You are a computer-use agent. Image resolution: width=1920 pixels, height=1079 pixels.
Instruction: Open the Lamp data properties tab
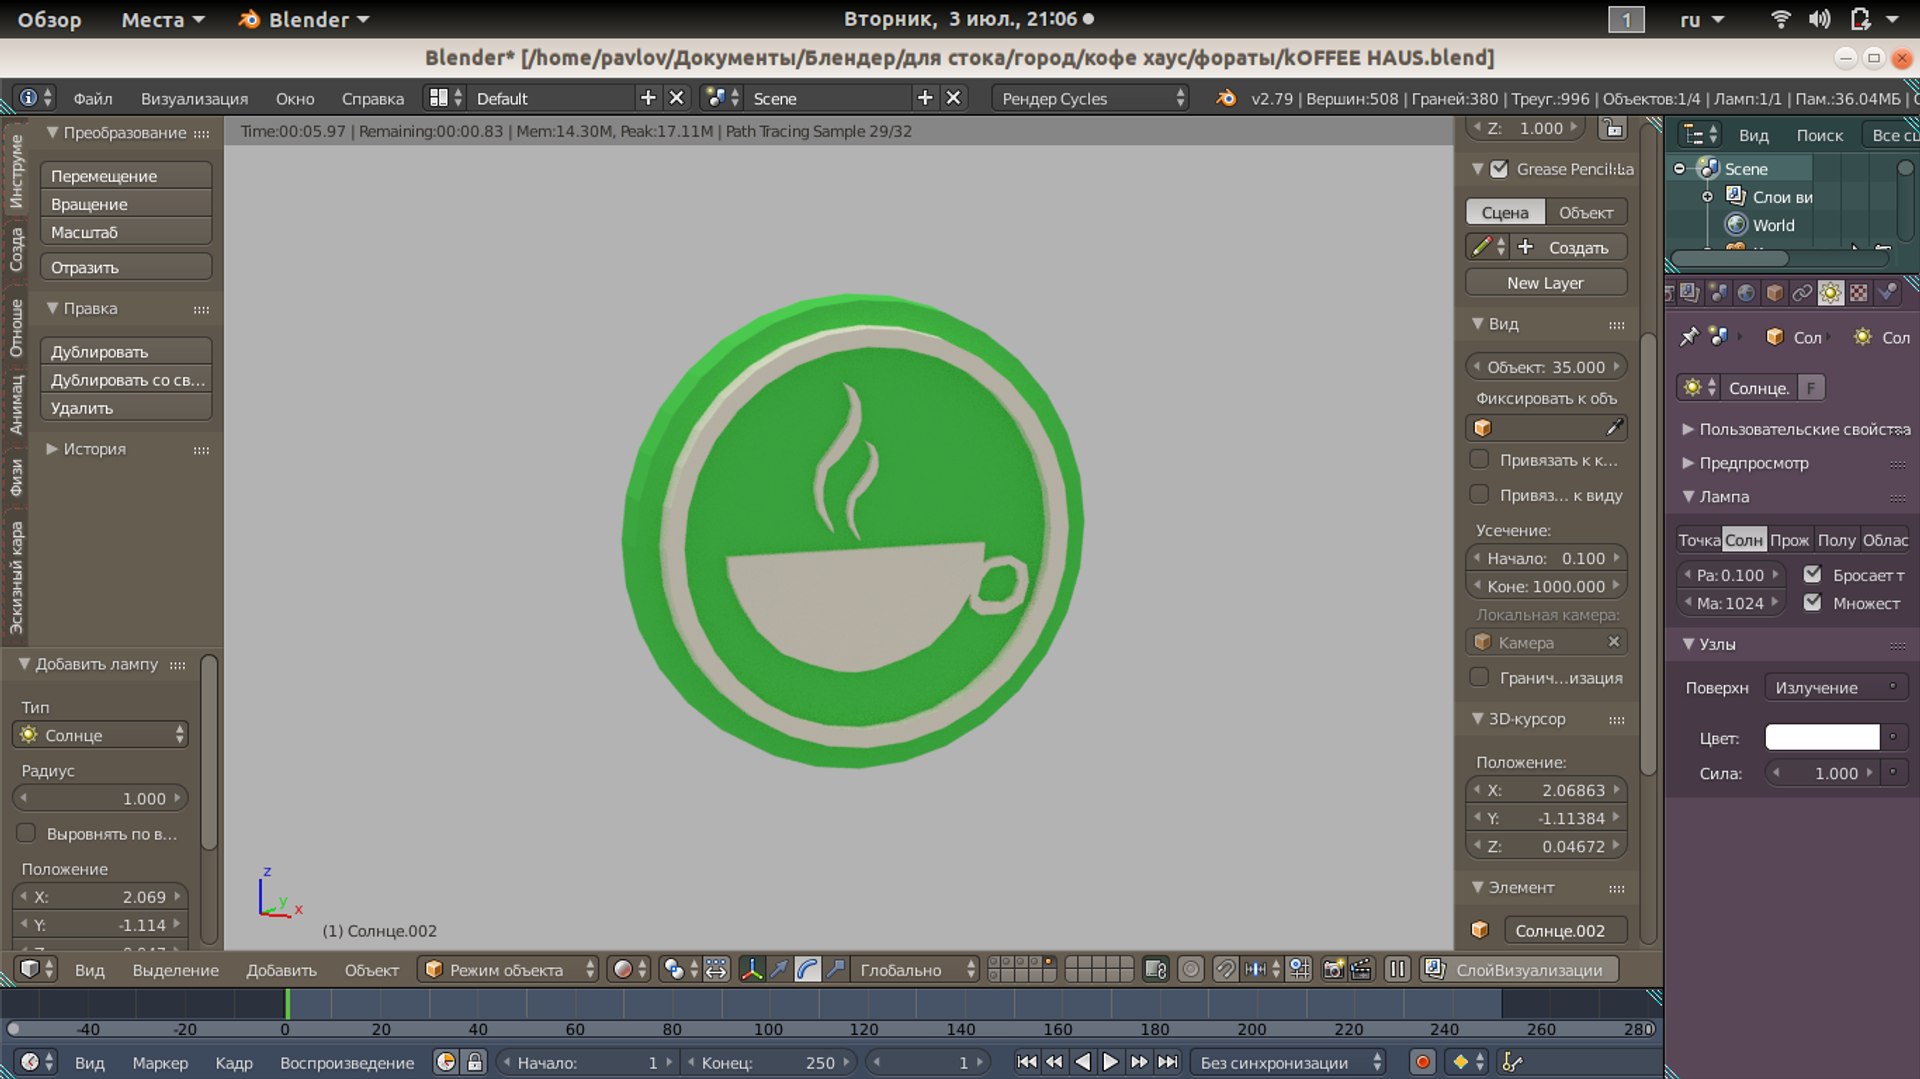[x=1831, y=293]
